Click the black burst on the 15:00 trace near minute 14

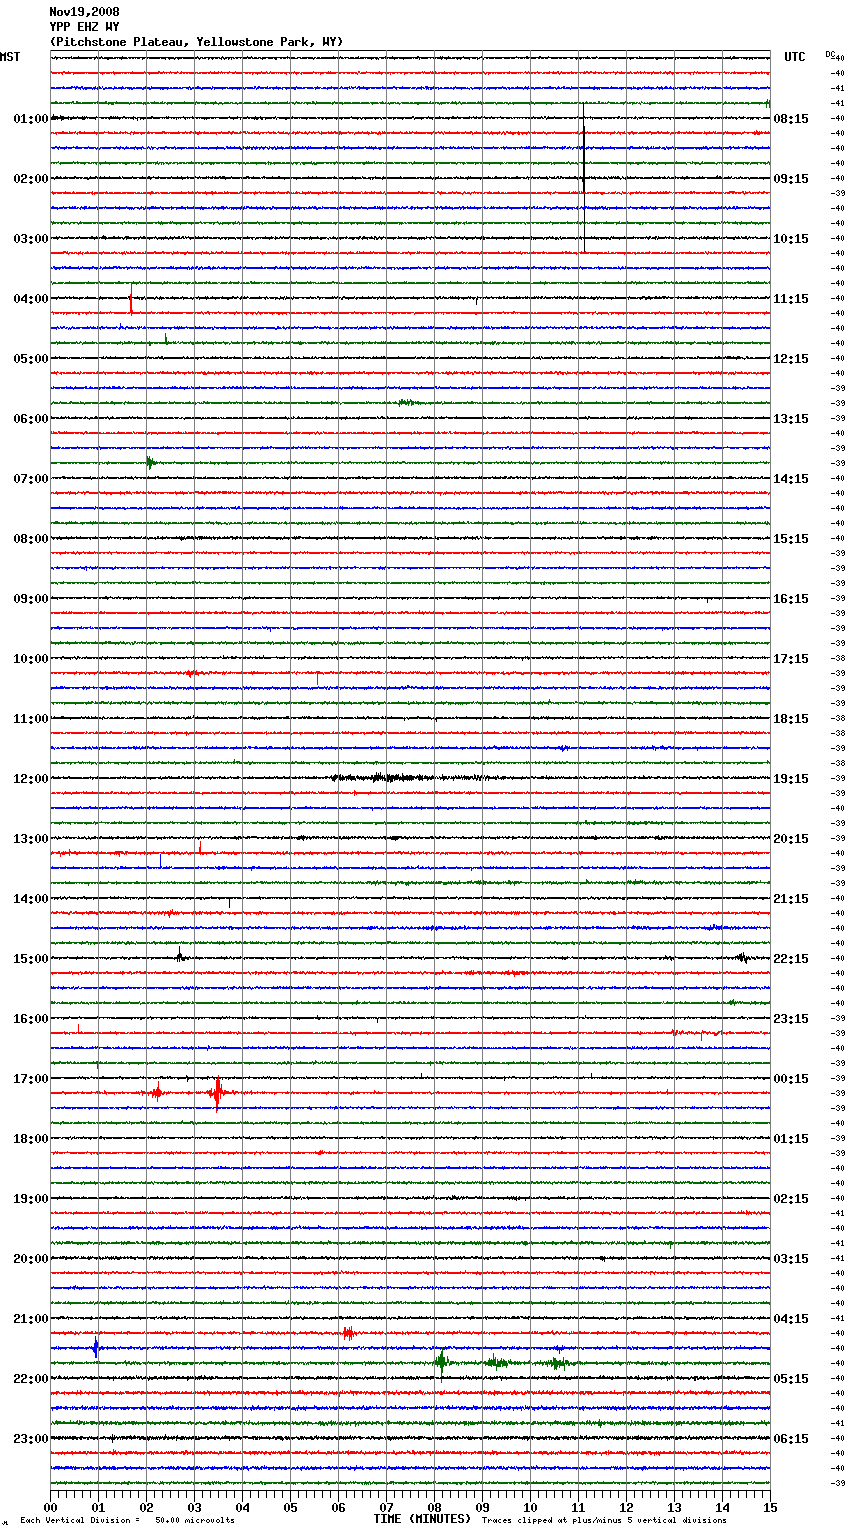tap(742, 958)
